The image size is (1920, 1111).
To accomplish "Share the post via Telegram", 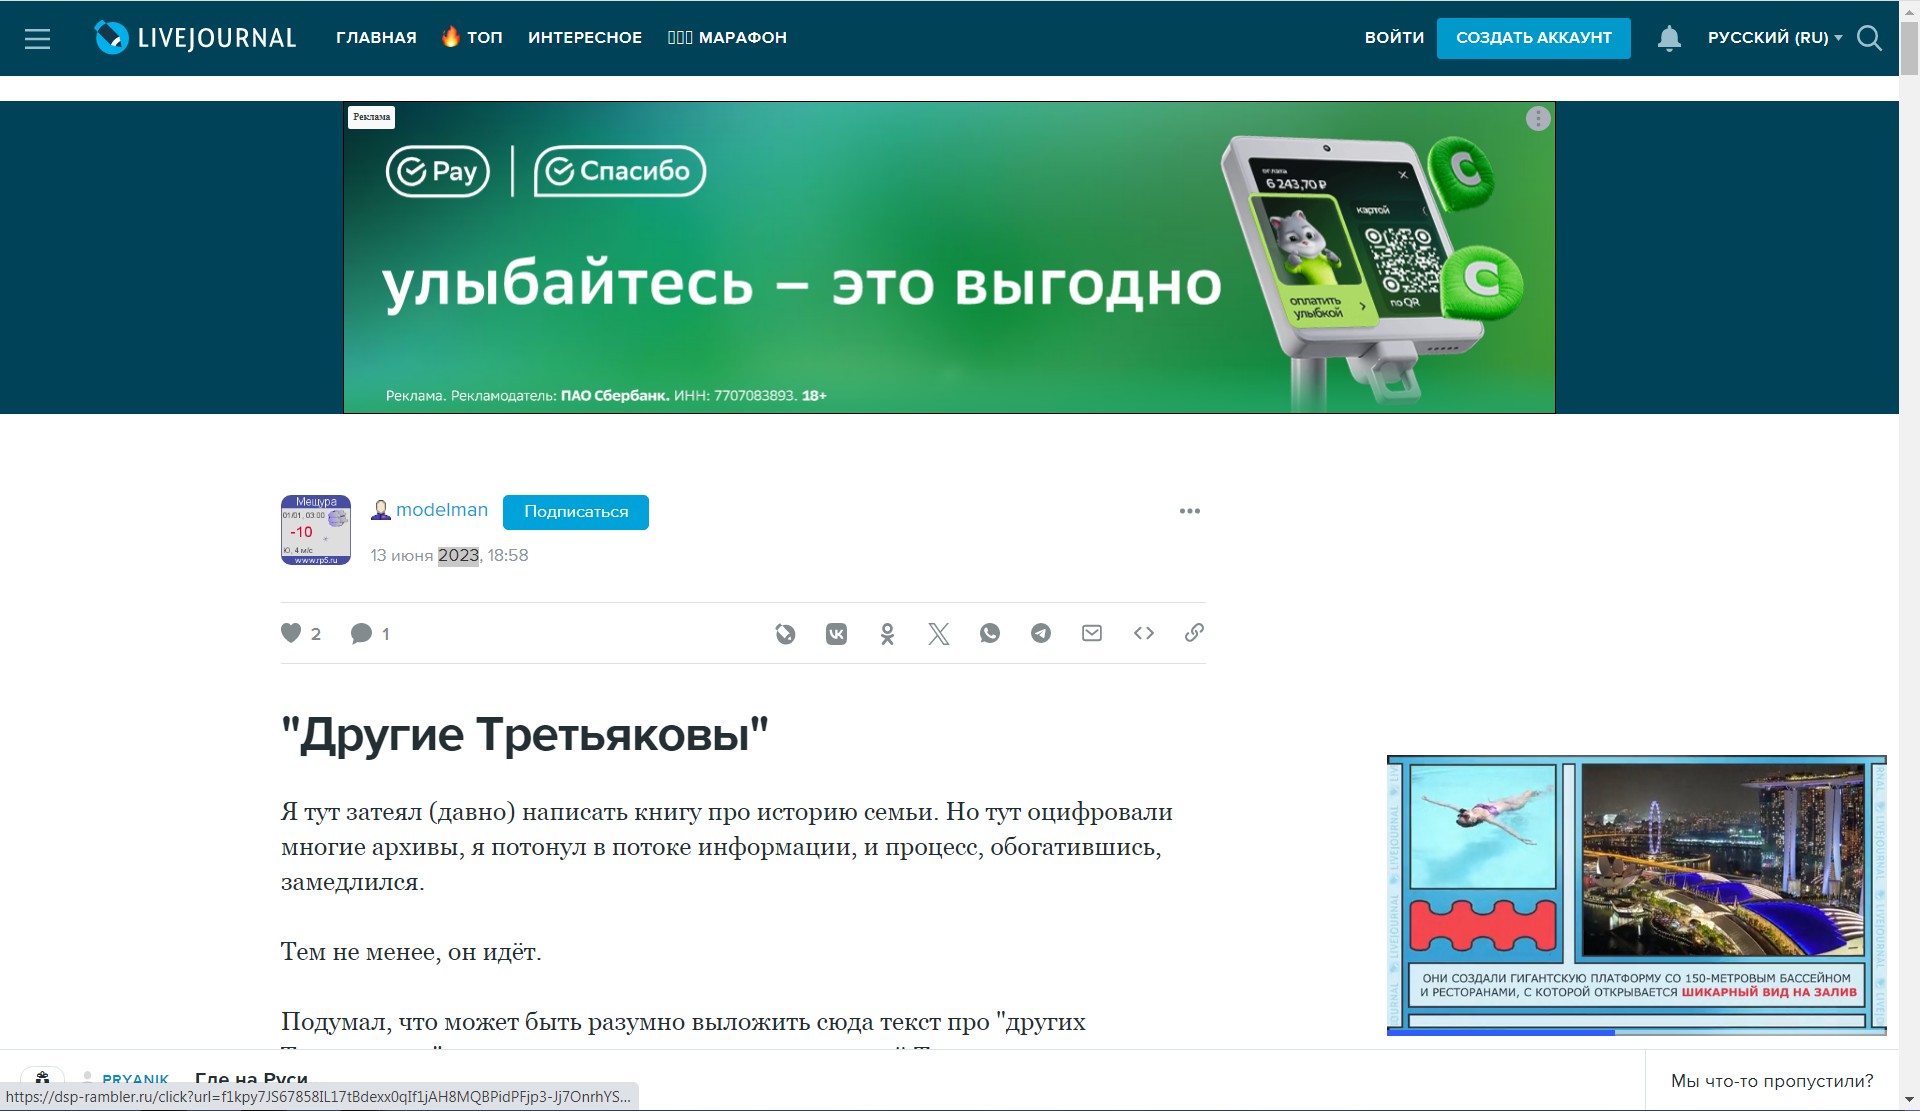I will 1041,633.
